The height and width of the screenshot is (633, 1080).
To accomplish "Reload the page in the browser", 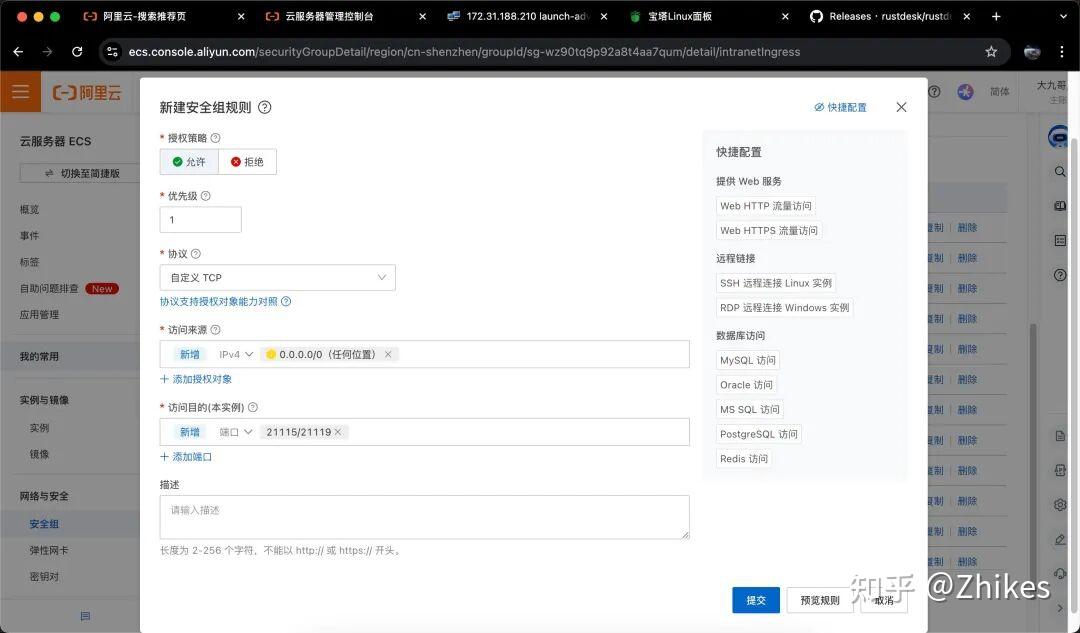I will (77, 51).
